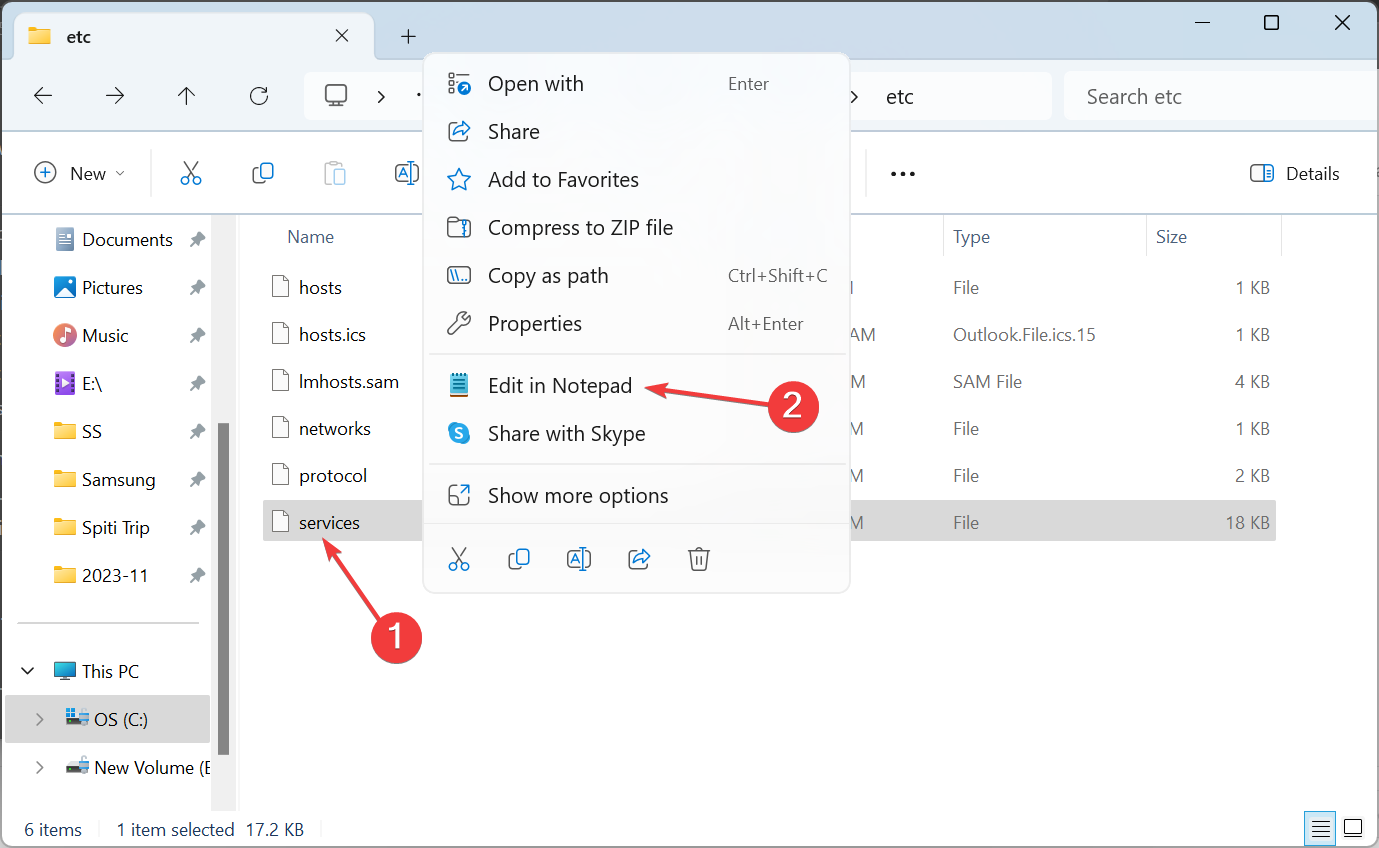Open Music in the navigation pane
This screenshot has width=1379, height=848.
click(105, 336)
